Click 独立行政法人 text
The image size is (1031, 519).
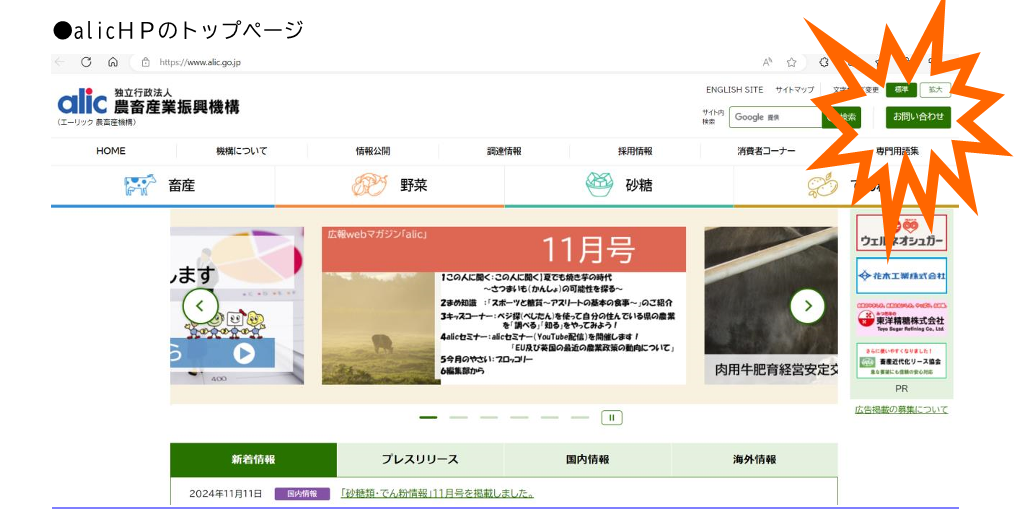click(x=143, y=93)
